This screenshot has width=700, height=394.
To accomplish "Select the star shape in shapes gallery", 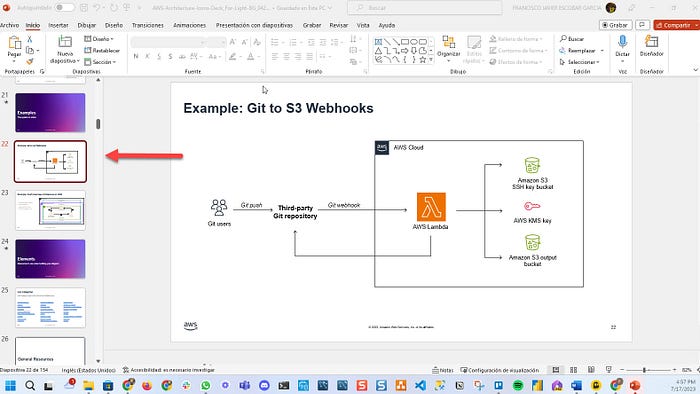I will click(x=422, y=59).
